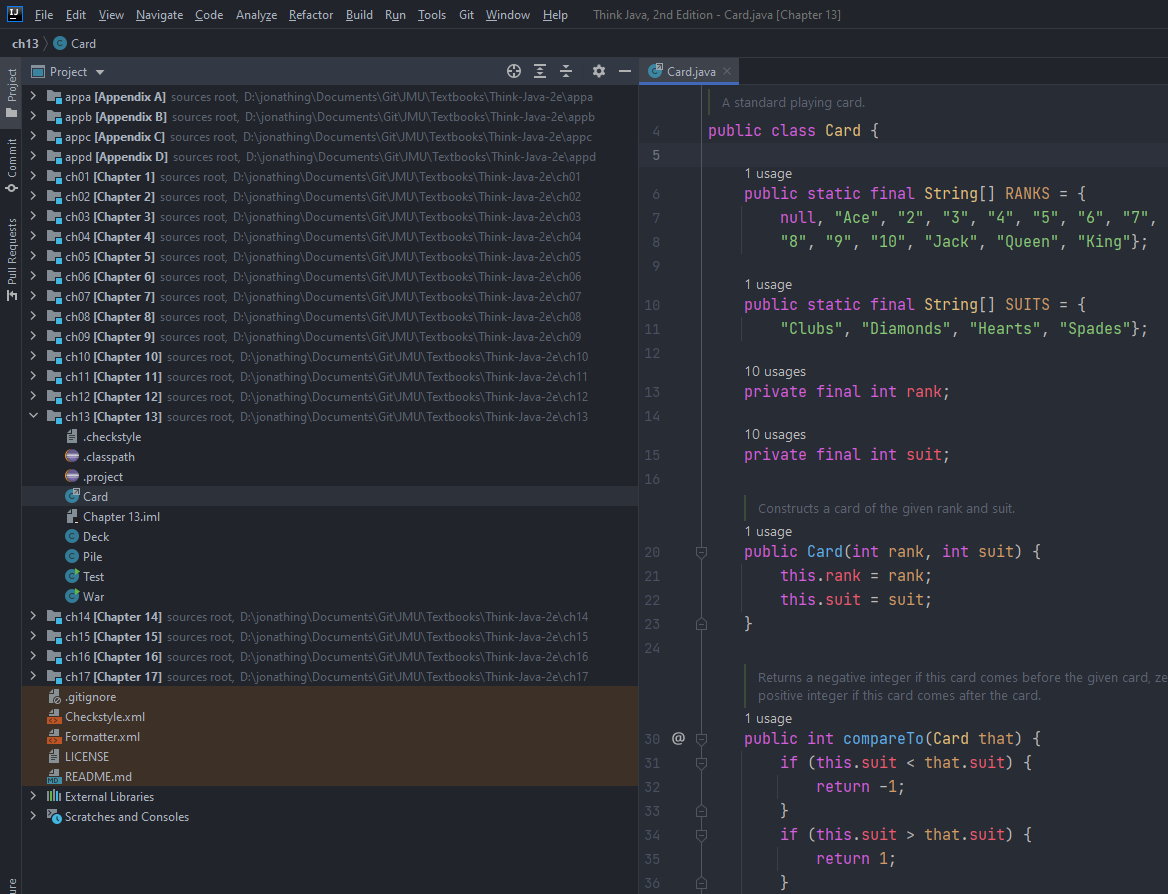Fold the if block at line 31
This screenshot has width=1168, height=894.
pos(701,763)
